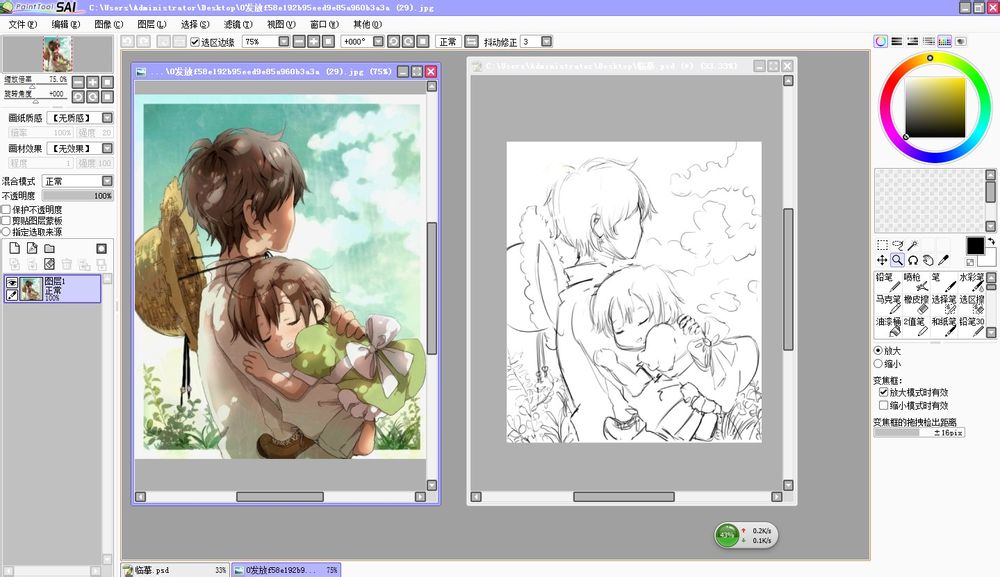Click the 正常 toolbar mode button

448,41
